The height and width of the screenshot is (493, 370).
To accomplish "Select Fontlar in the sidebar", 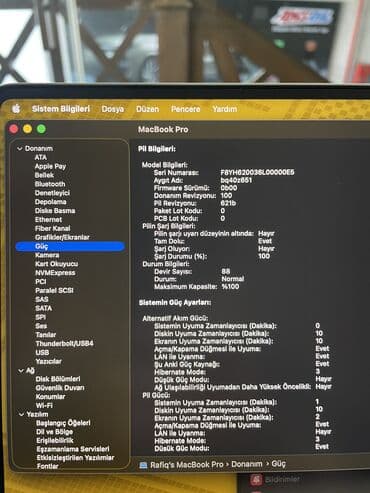I will pyautogui.click(x=47, y=466).
